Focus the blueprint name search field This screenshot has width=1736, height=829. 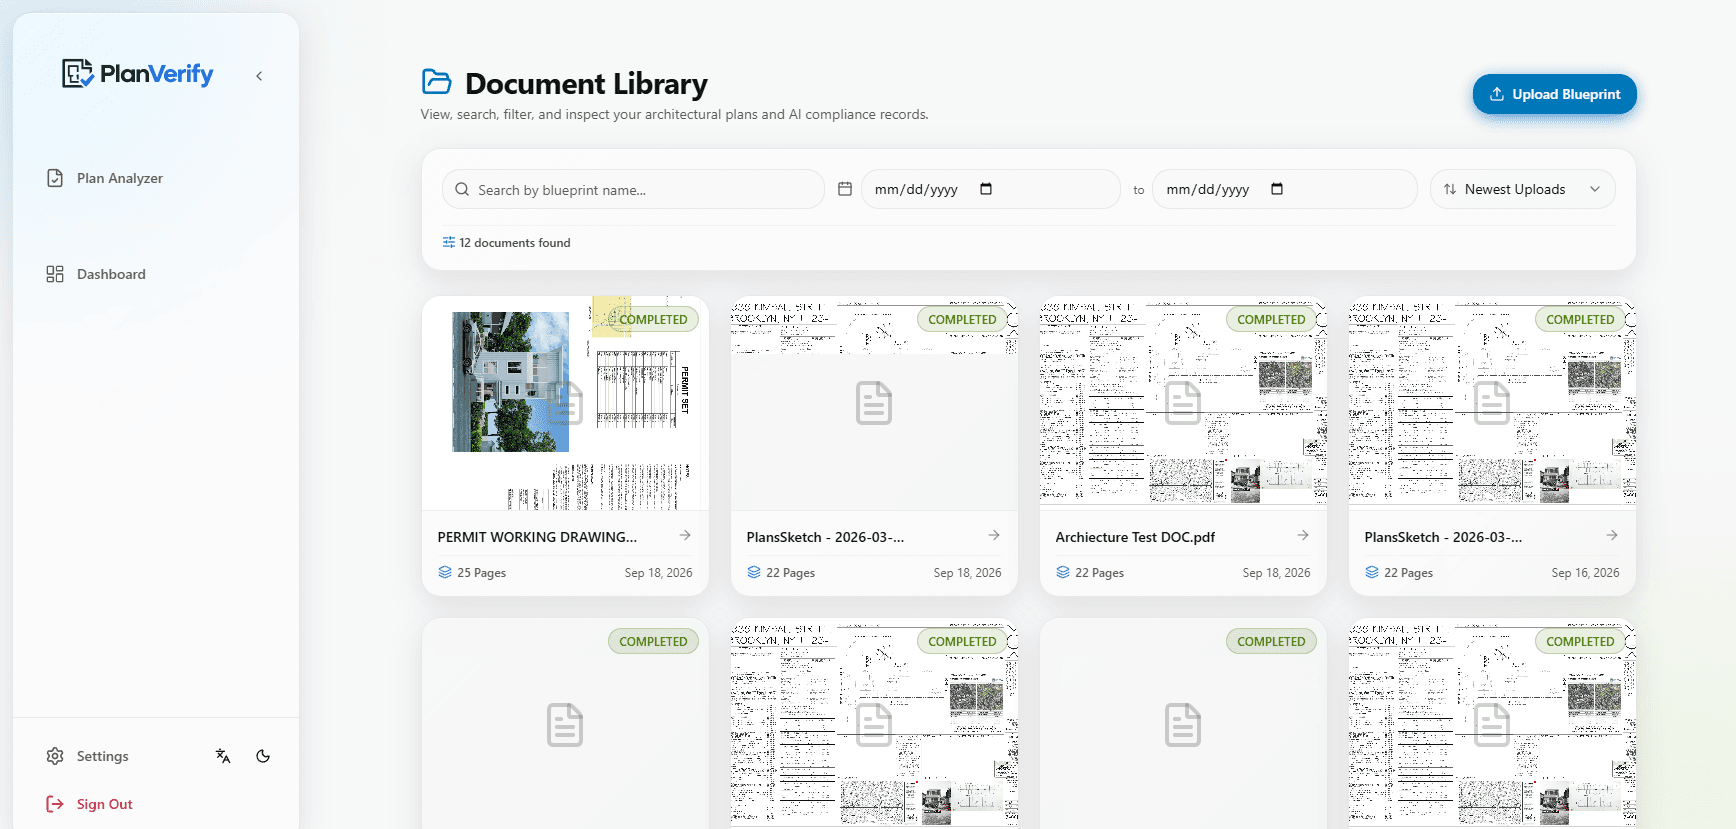tap(633, 189)
